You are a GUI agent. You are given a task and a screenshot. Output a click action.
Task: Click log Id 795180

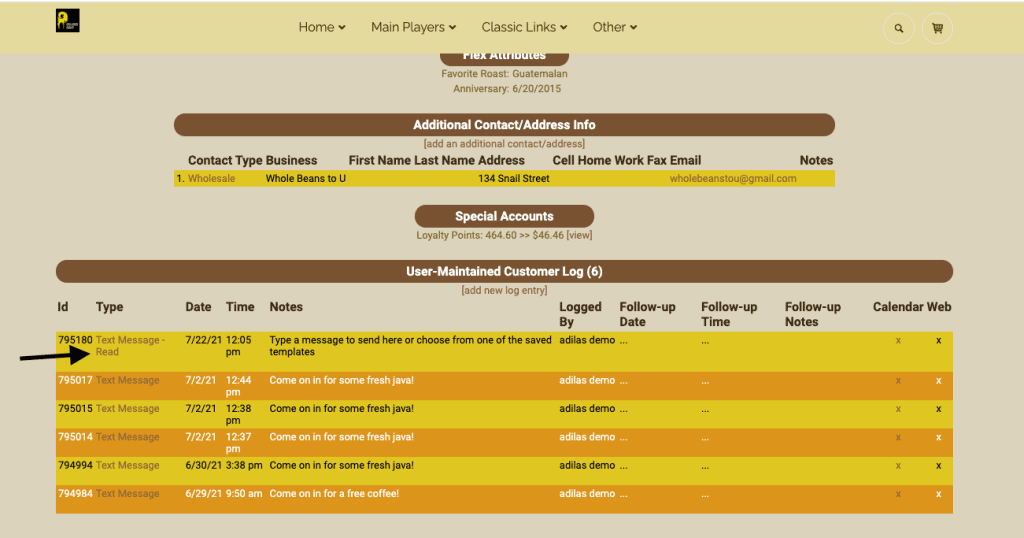[75, 340]
